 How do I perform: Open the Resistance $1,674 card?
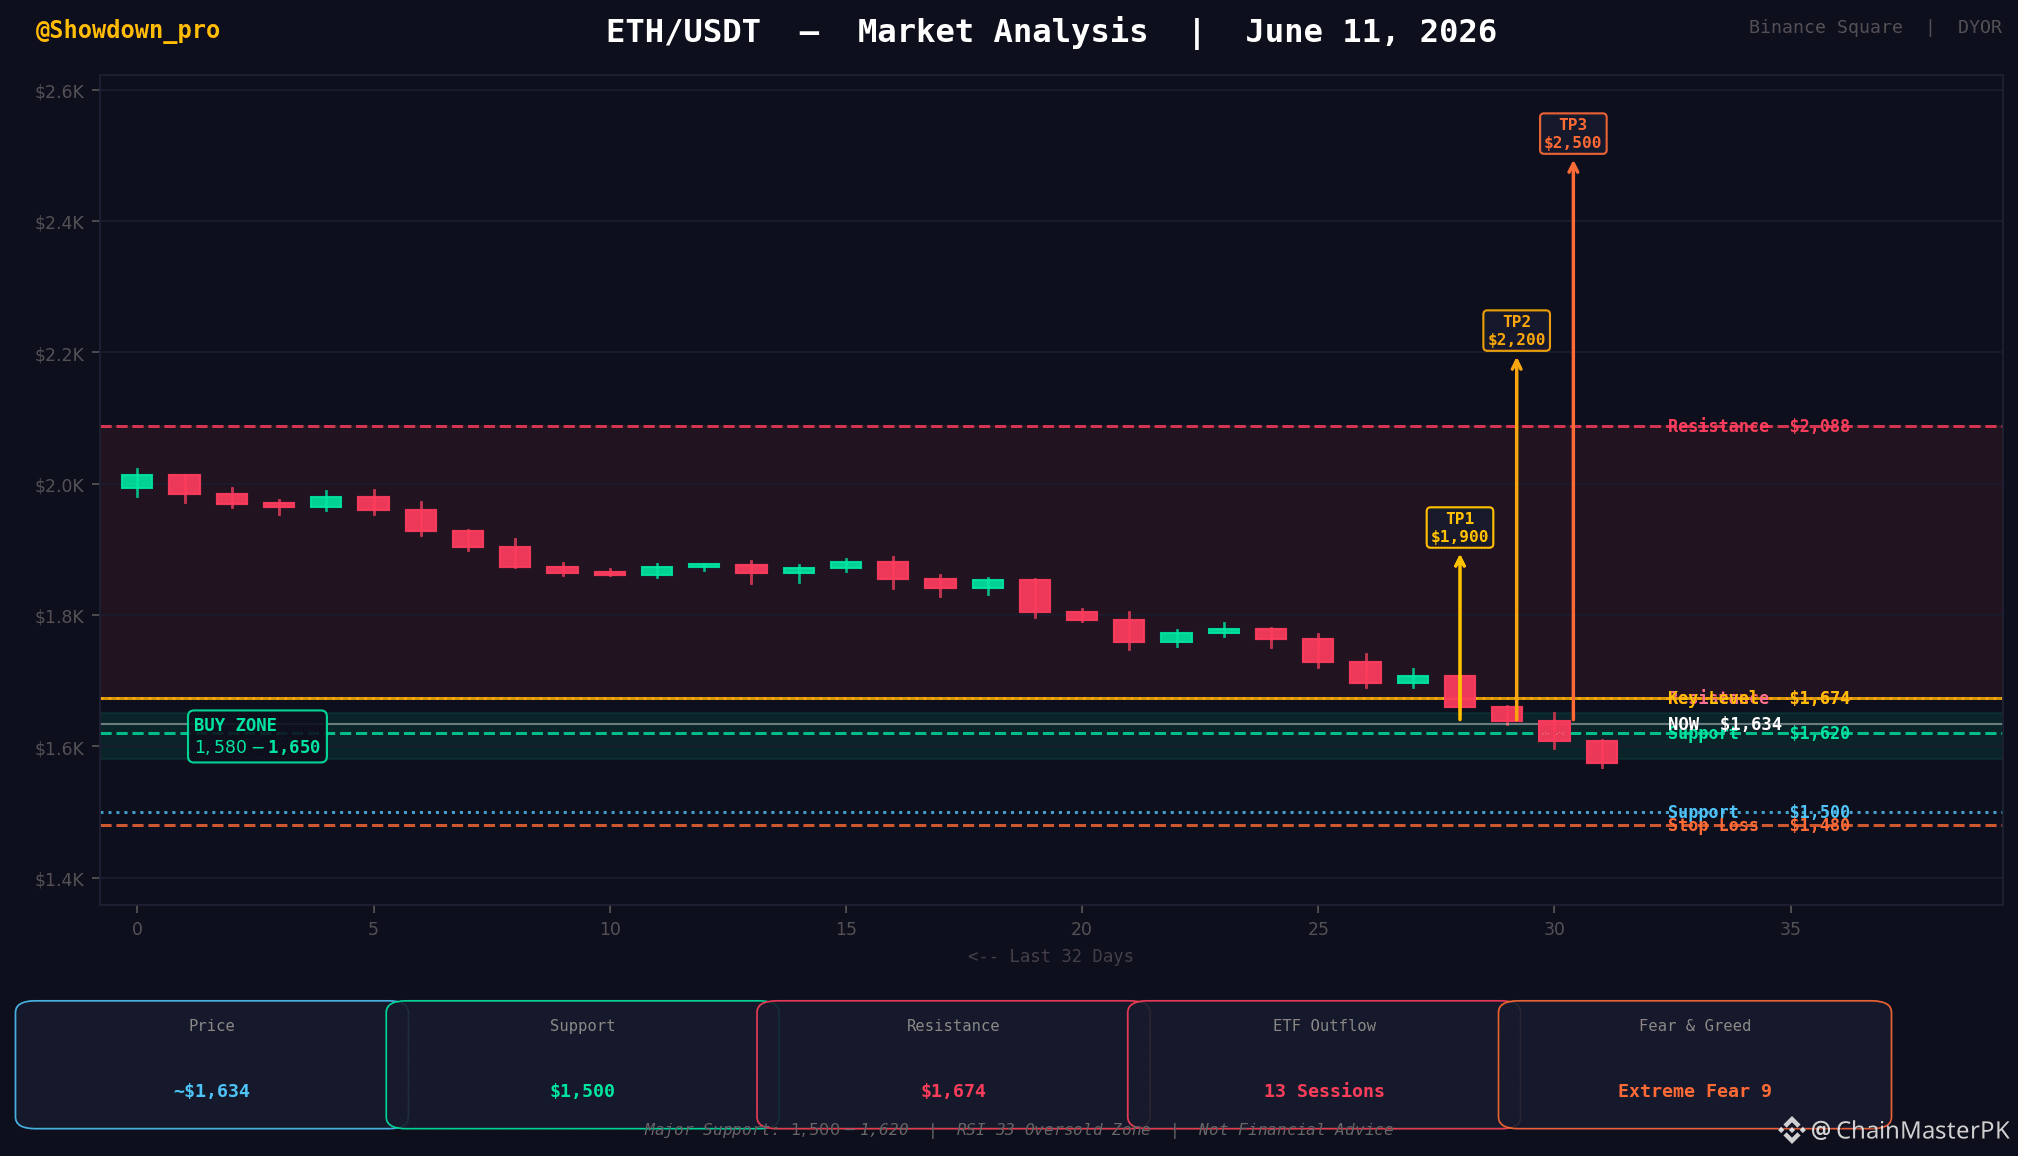pyautogui.click(x=953, y=1064)
